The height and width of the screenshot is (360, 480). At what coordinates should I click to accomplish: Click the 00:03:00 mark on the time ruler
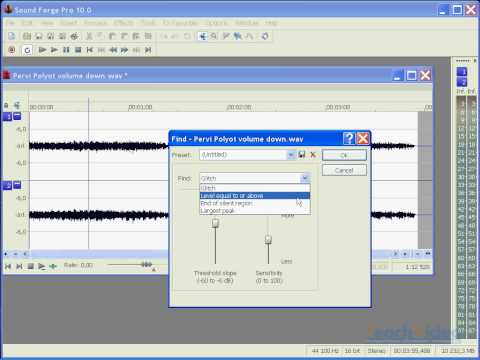tap(338, 107)
